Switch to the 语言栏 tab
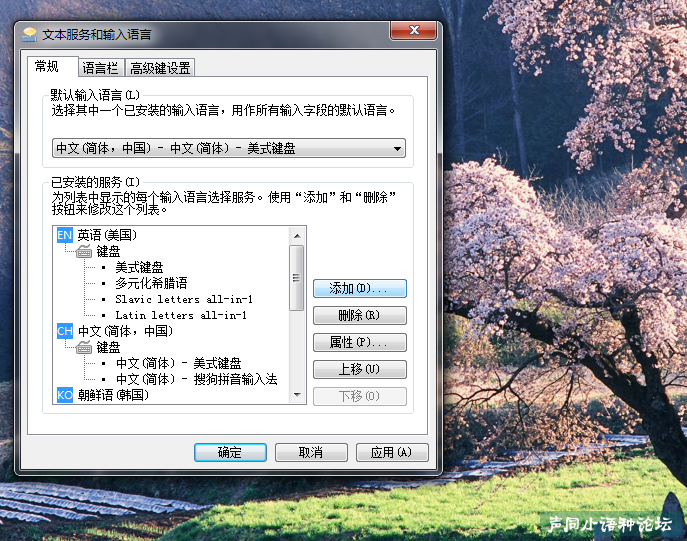Screen dimensions: 687x541 point(101,68)
